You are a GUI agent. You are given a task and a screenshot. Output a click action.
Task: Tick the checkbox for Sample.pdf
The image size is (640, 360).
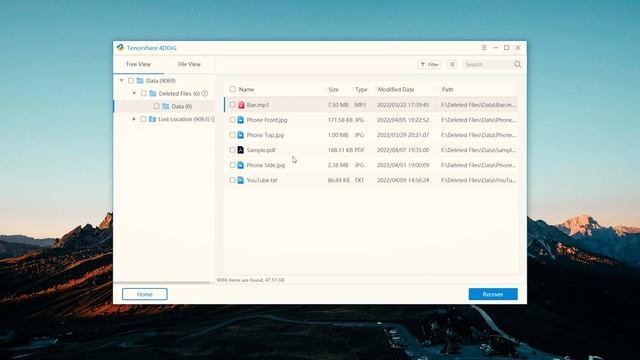click(233, 150)
